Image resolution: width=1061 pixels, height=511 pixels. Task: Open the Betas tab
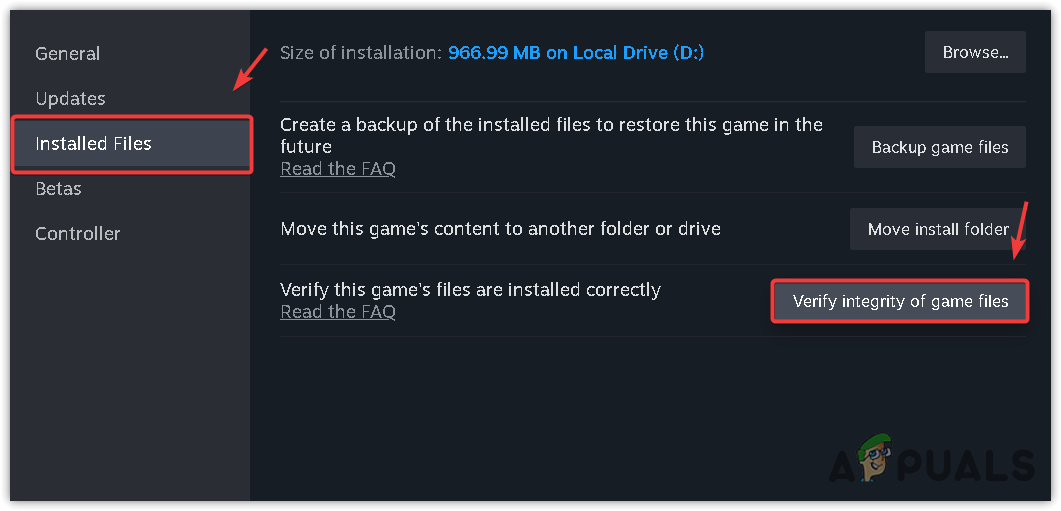[x=58, y=189]
